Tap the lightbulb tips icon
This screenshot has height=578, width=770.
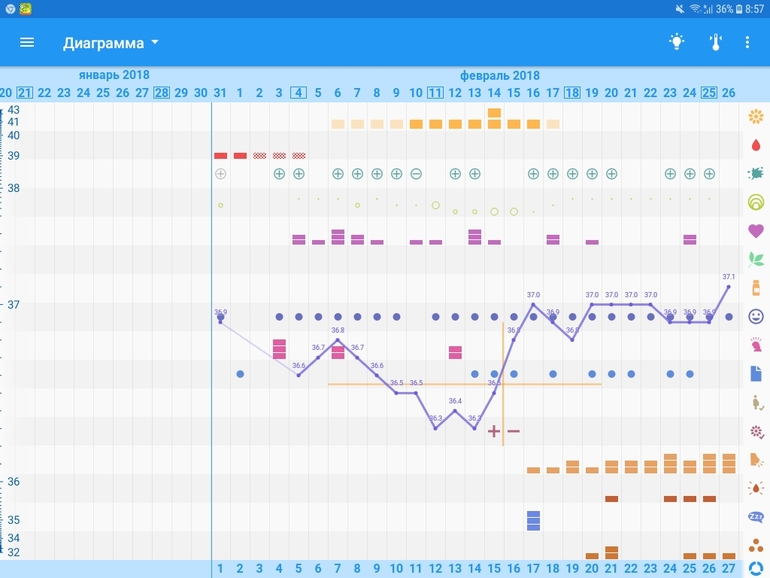tap(677, 42)
